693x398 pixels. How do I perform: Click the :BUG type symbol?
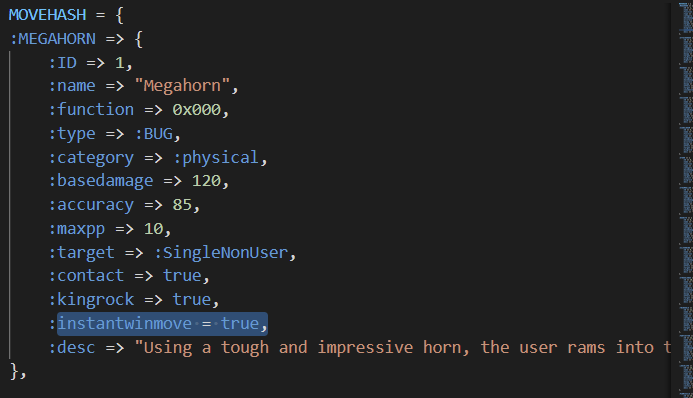coord(154,133)
